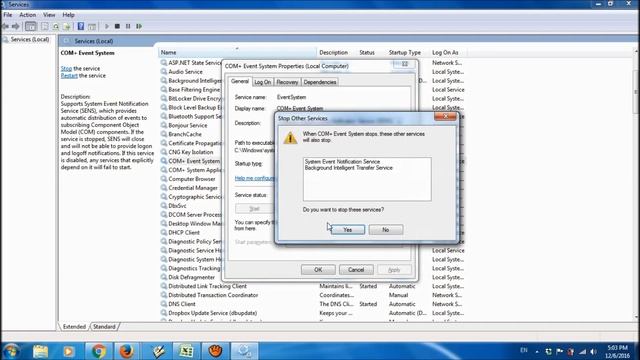Open the Action menu

pyautogui.click(x=27, y=15)
